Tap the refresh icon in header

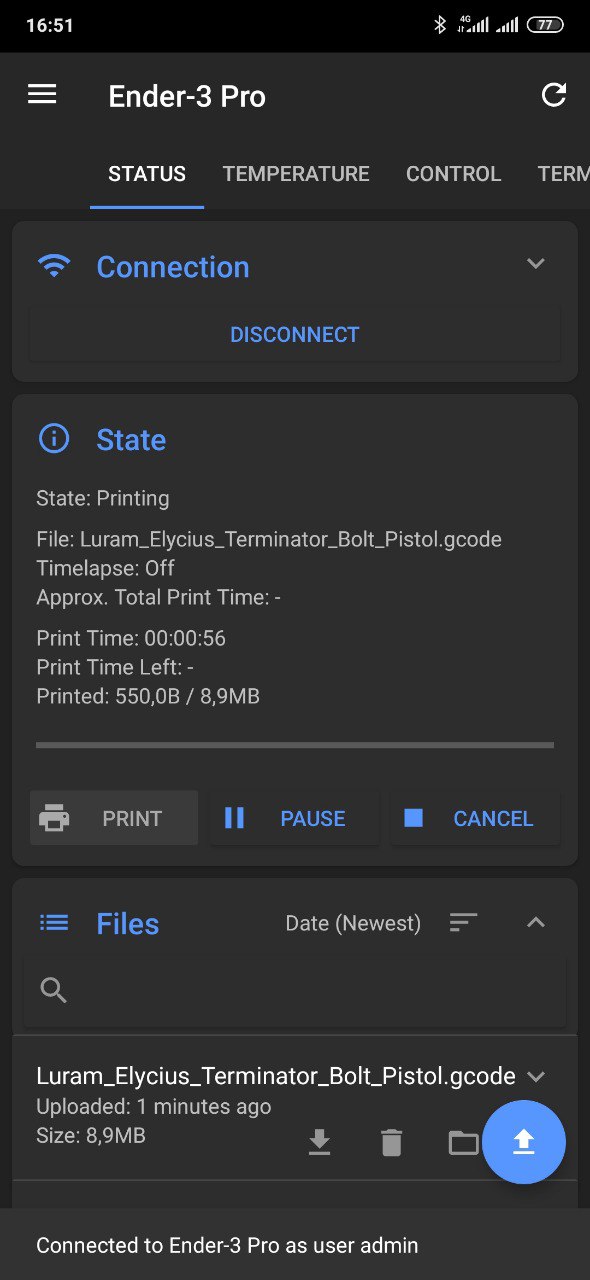click(553, 95)
